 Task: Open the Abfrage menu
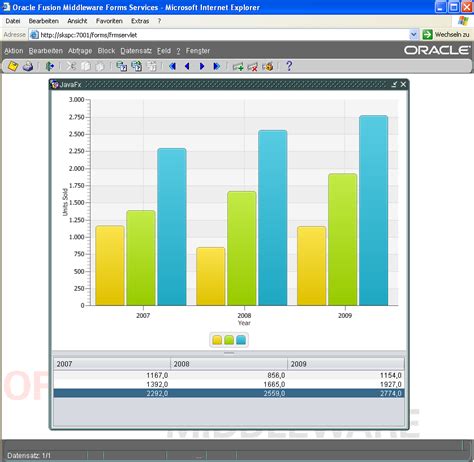(x=80, y=51)
